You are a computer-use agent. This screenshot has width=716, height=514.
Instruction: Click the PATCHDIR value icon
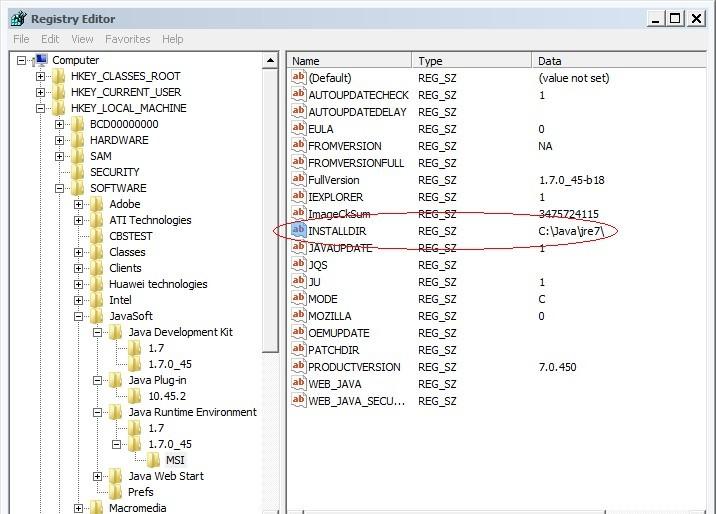tap(298, 349)
